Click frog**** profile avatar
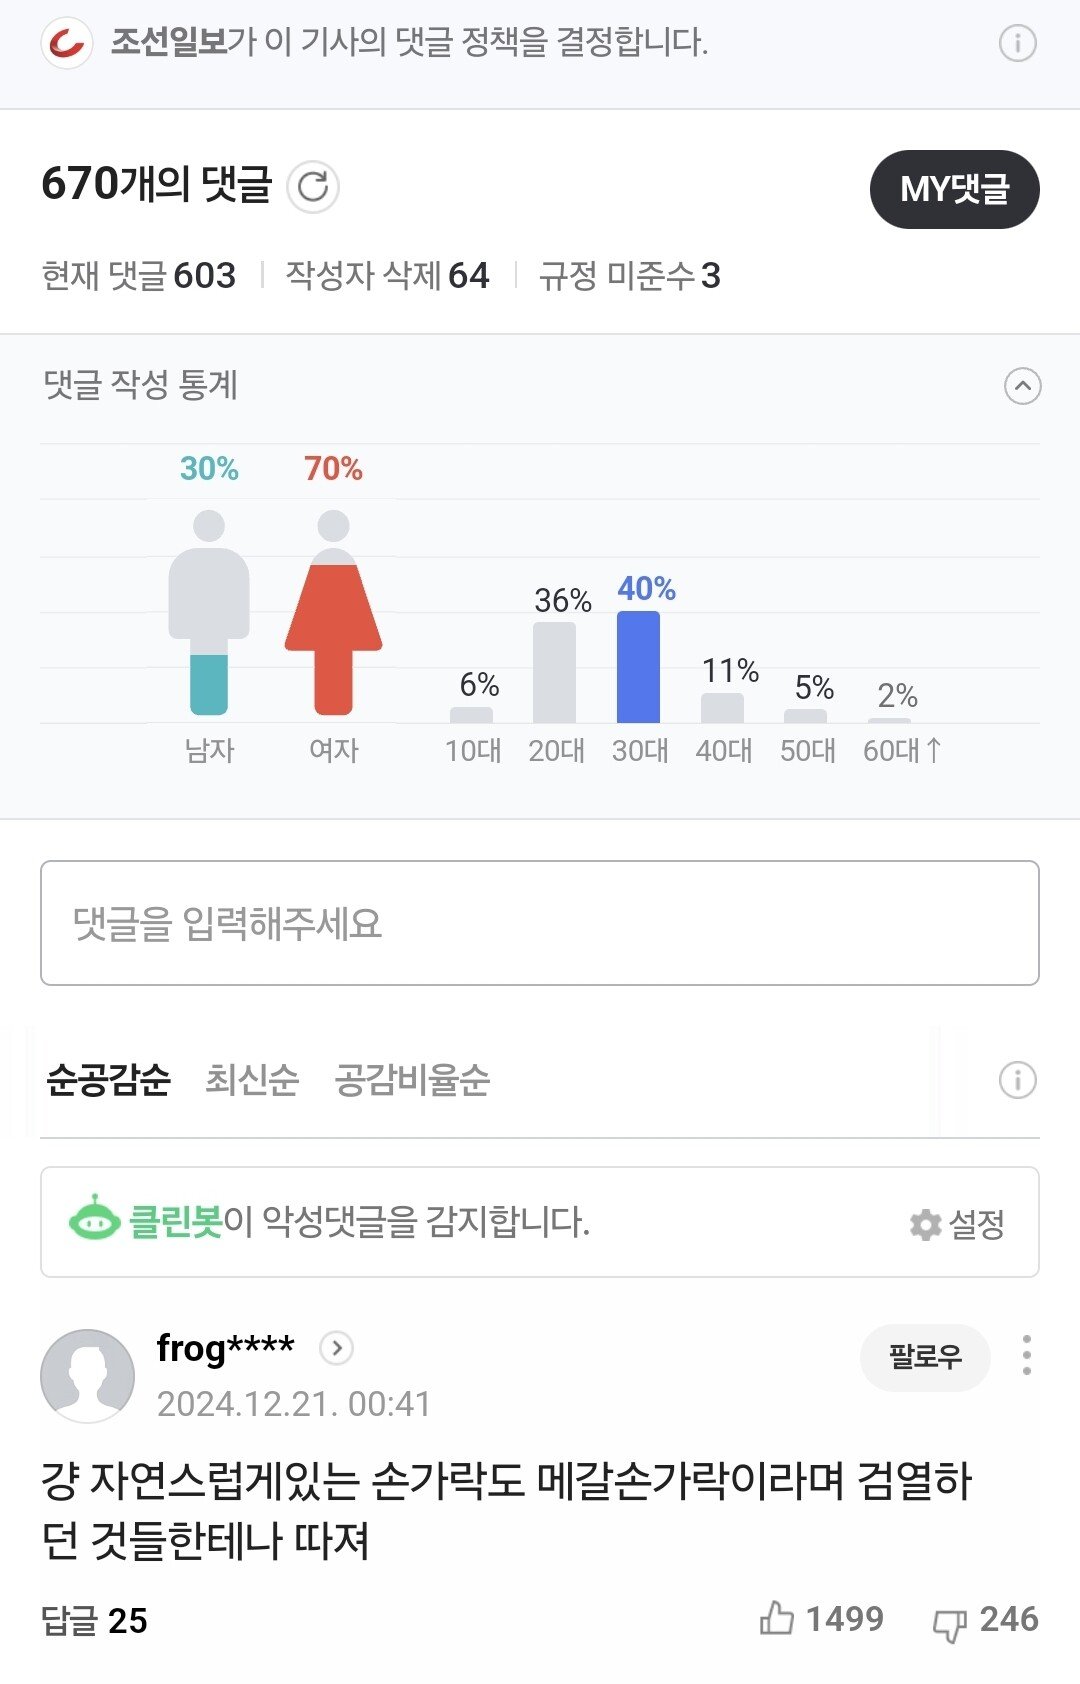 click(88, 1375)
